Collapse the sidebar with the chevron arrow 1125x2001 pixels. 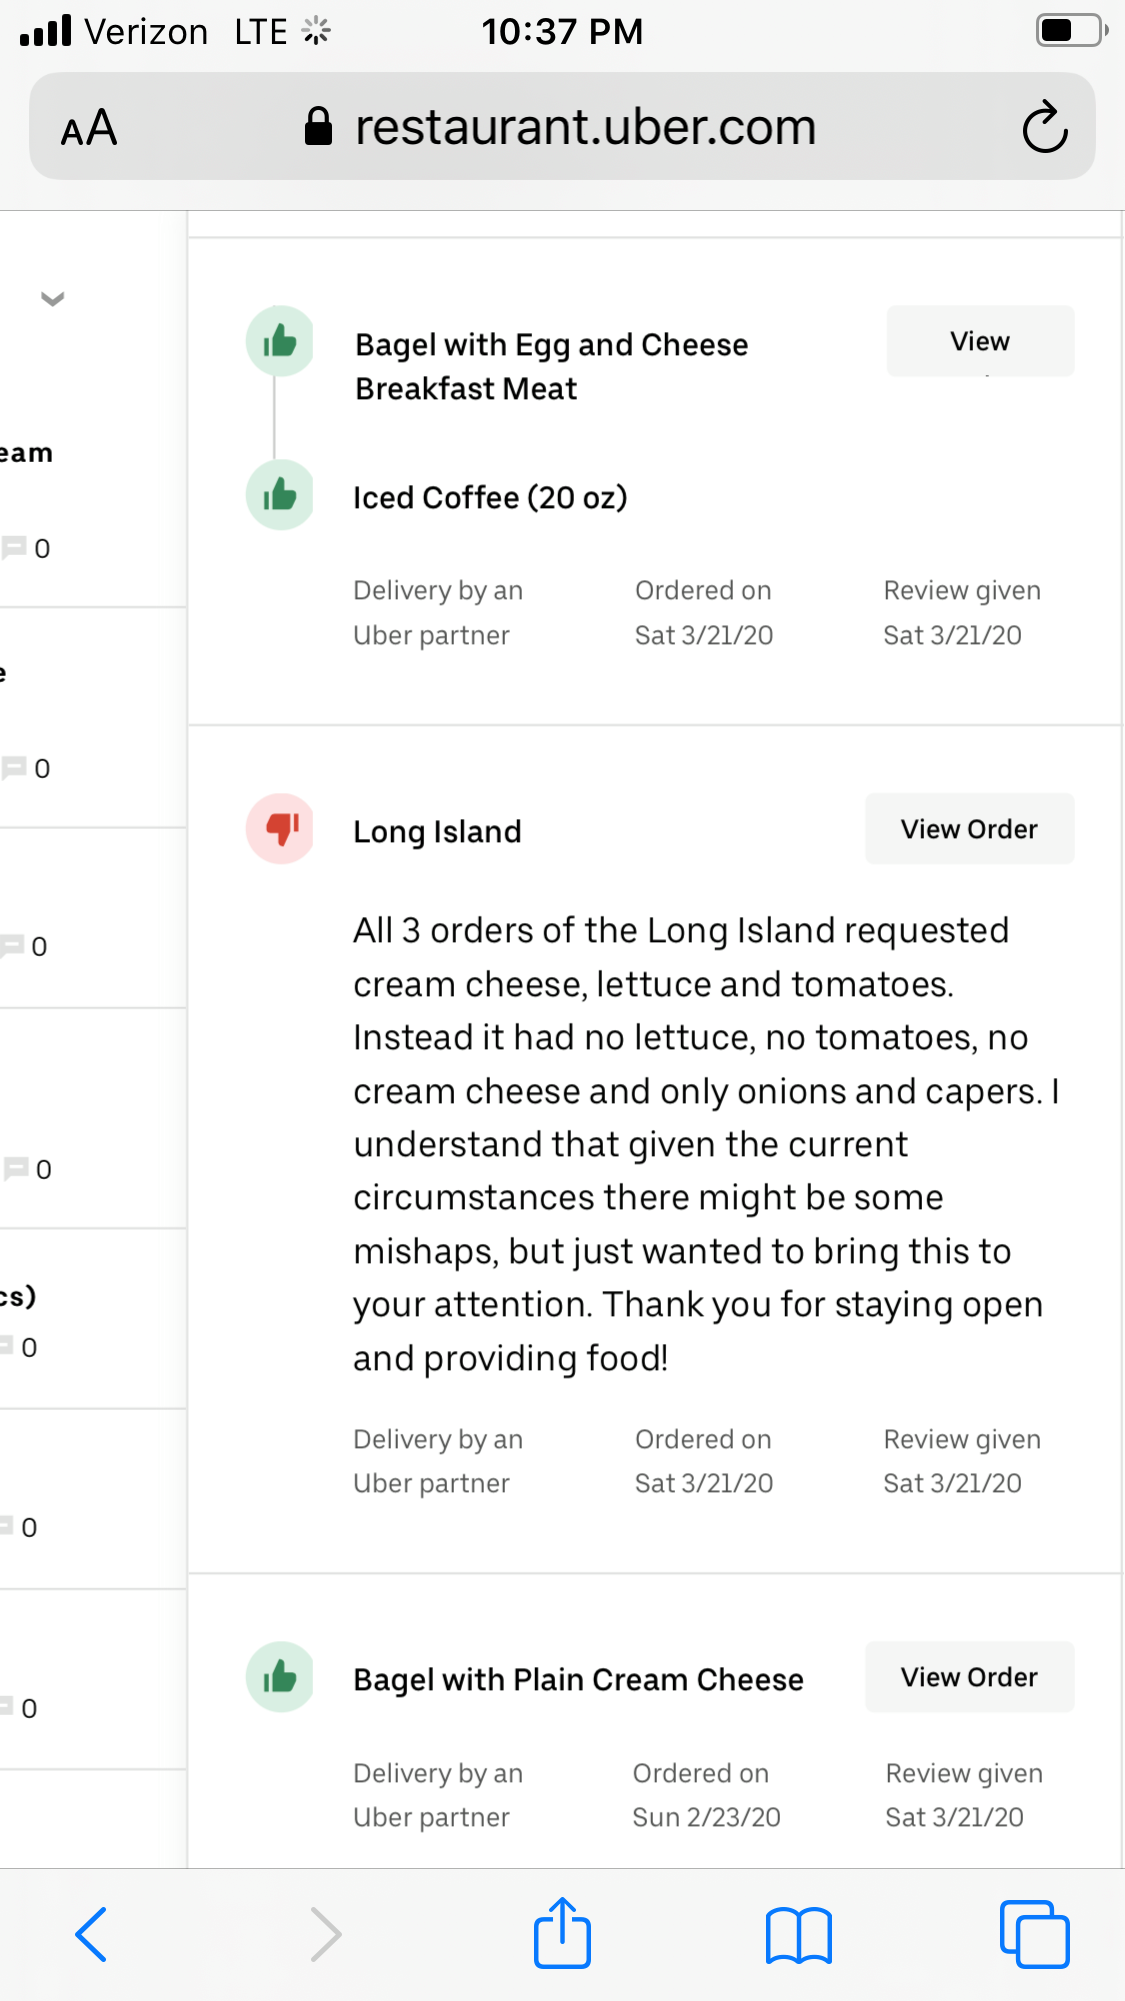[x=52, y=298]
